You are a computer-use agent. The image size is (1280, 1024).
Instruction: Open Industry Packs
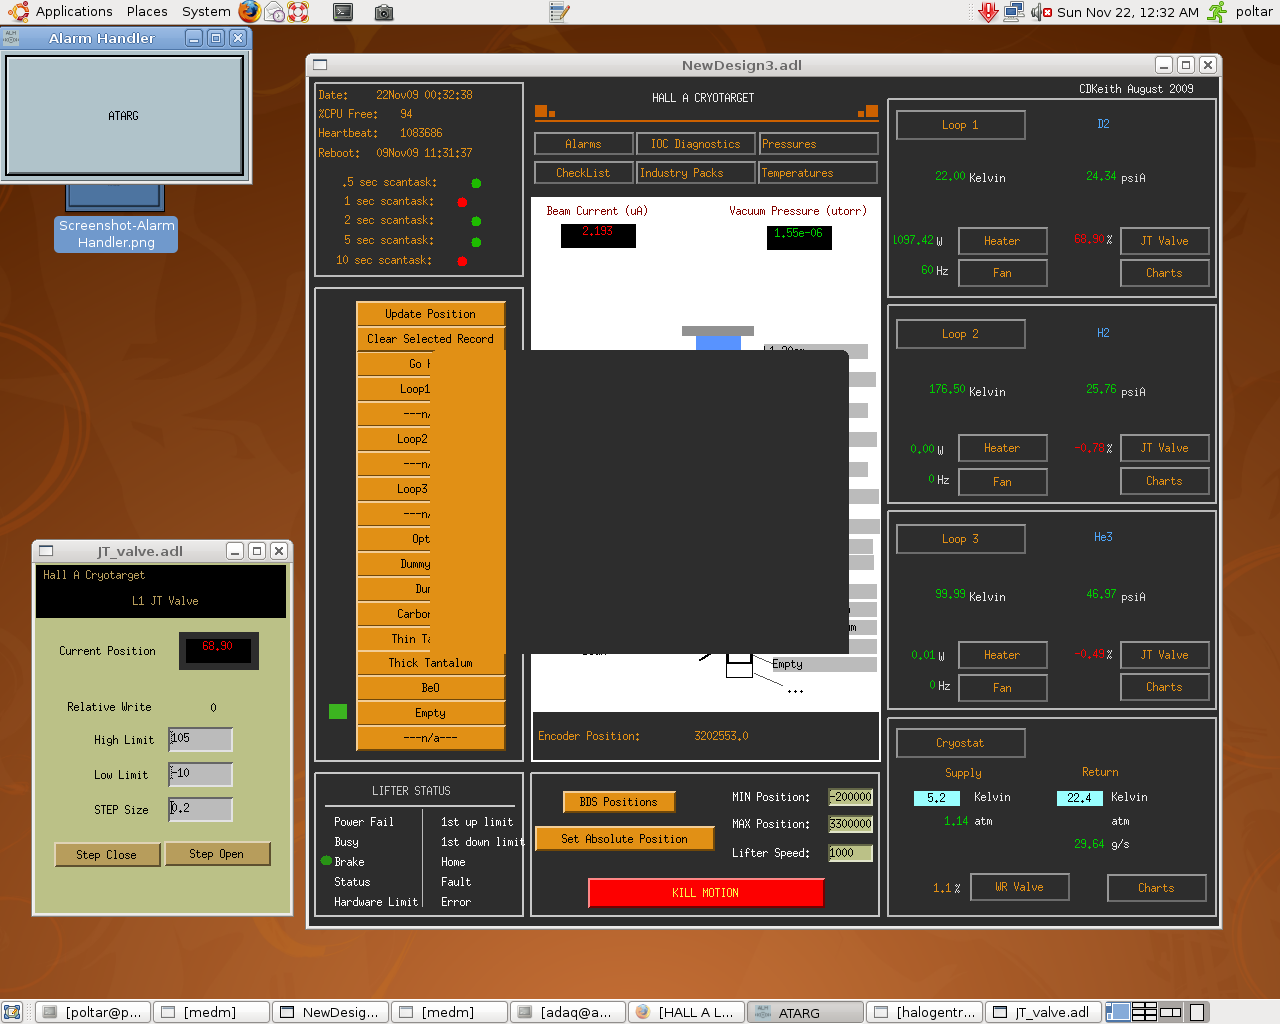(x=696, y=173)
